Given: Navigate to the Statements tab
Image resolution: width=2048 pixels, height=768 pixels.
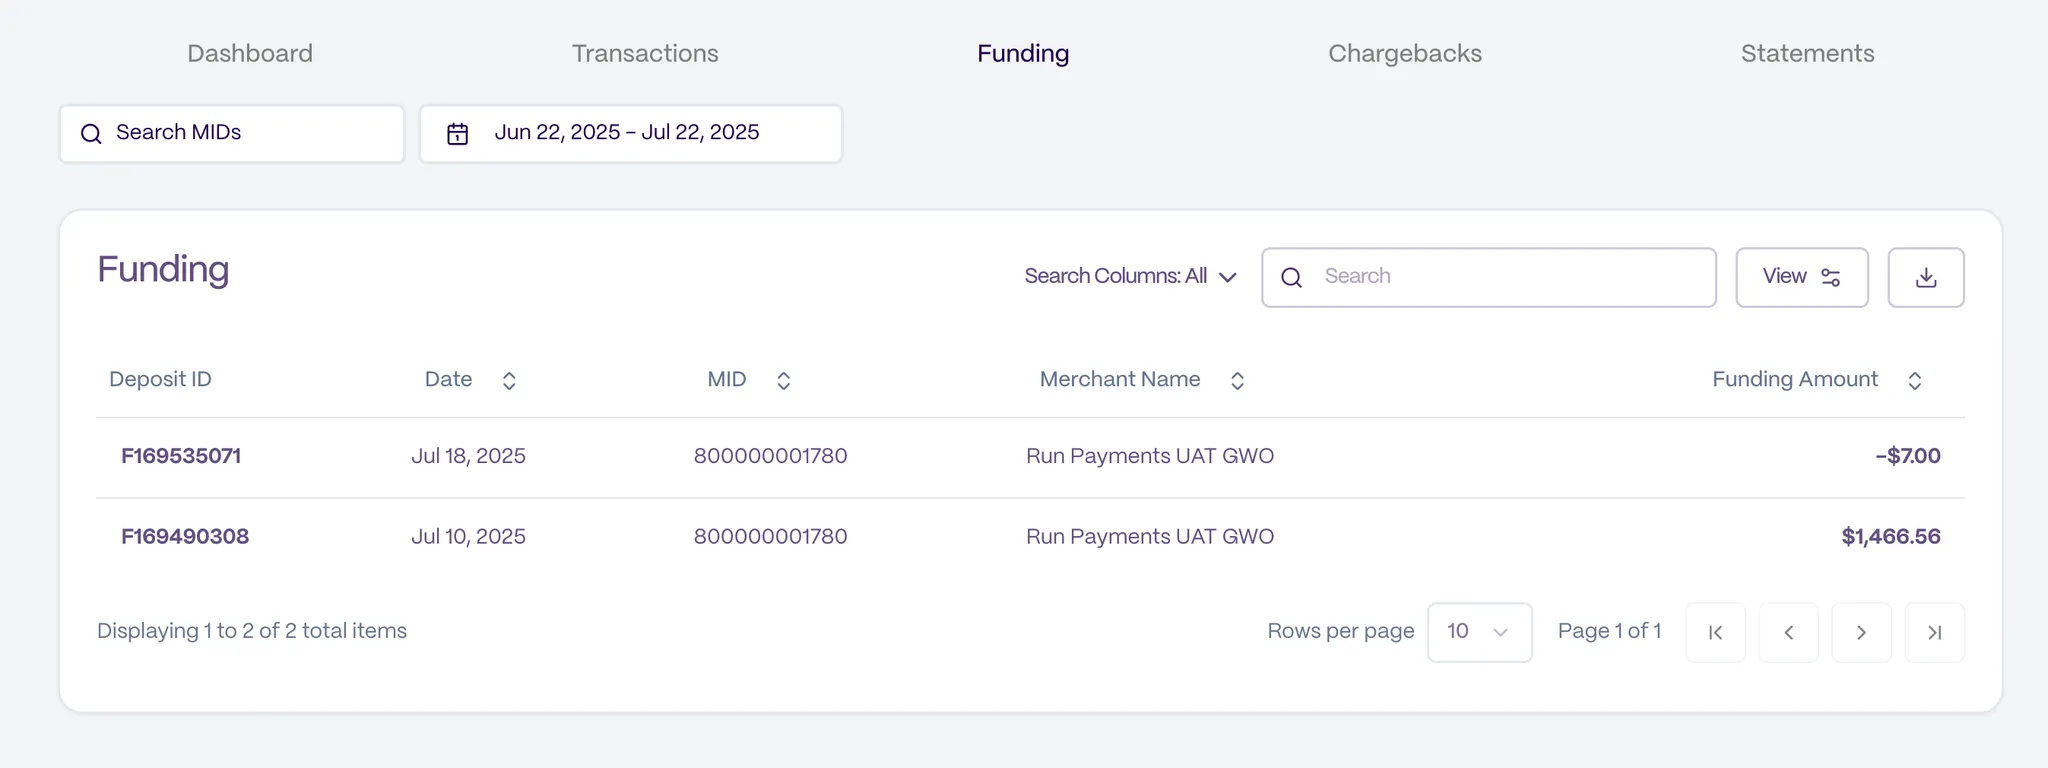Looking at the screenshot, I should point(1807,54).
